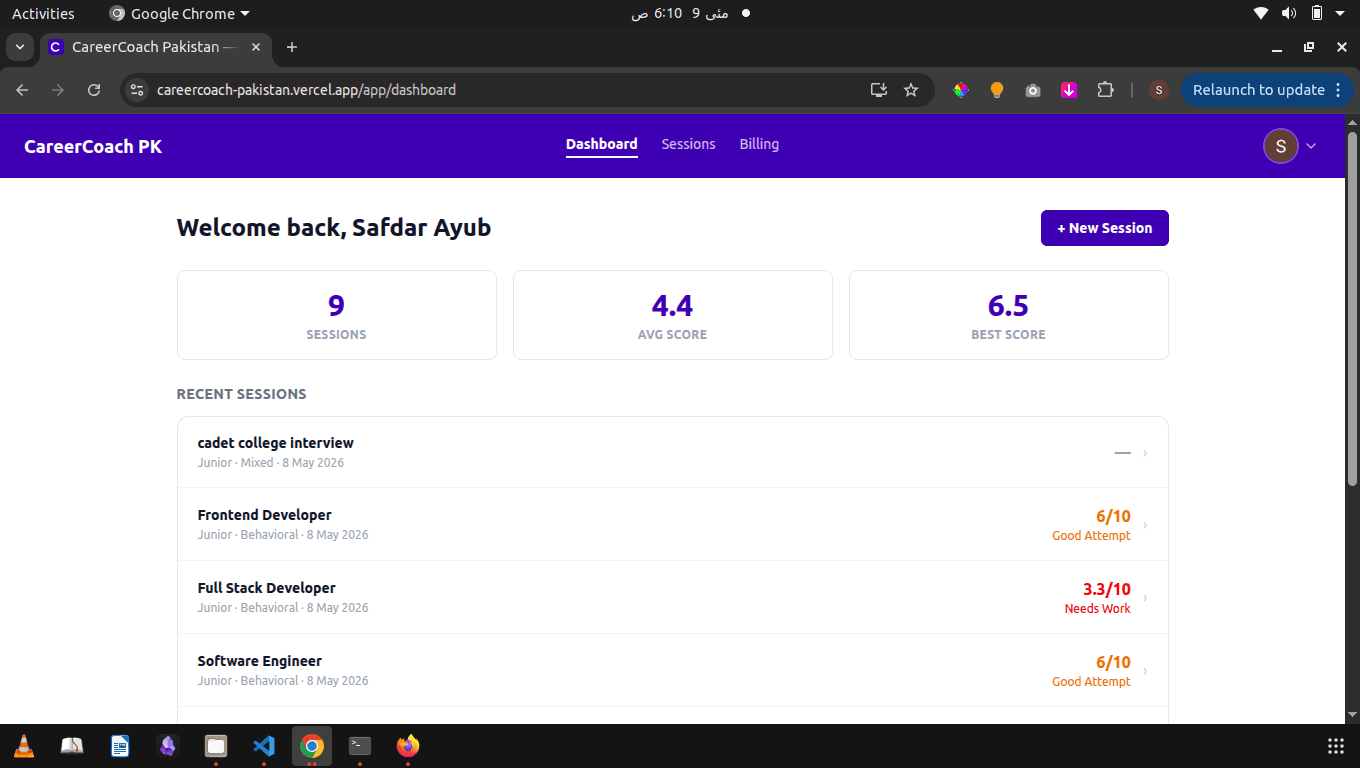Open the Software Engineer session
Image resolution: width=1360 pixels, height=768 pixels.
pos(673,670)
